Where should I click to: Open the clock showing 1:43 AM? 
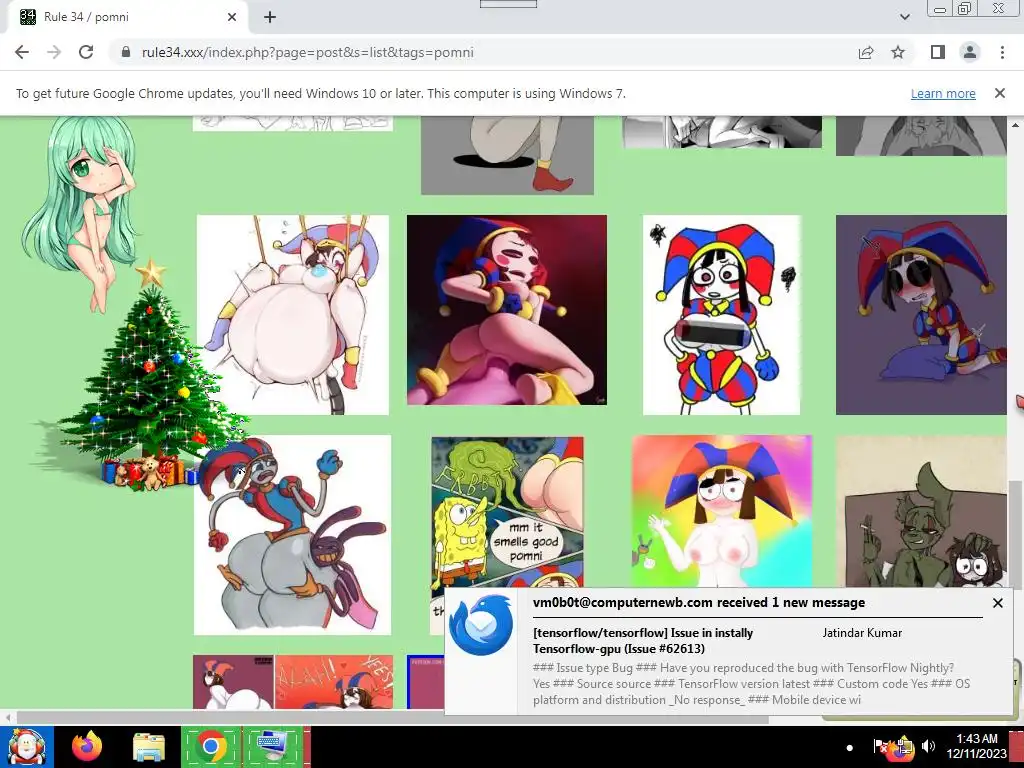coord(976,746)
